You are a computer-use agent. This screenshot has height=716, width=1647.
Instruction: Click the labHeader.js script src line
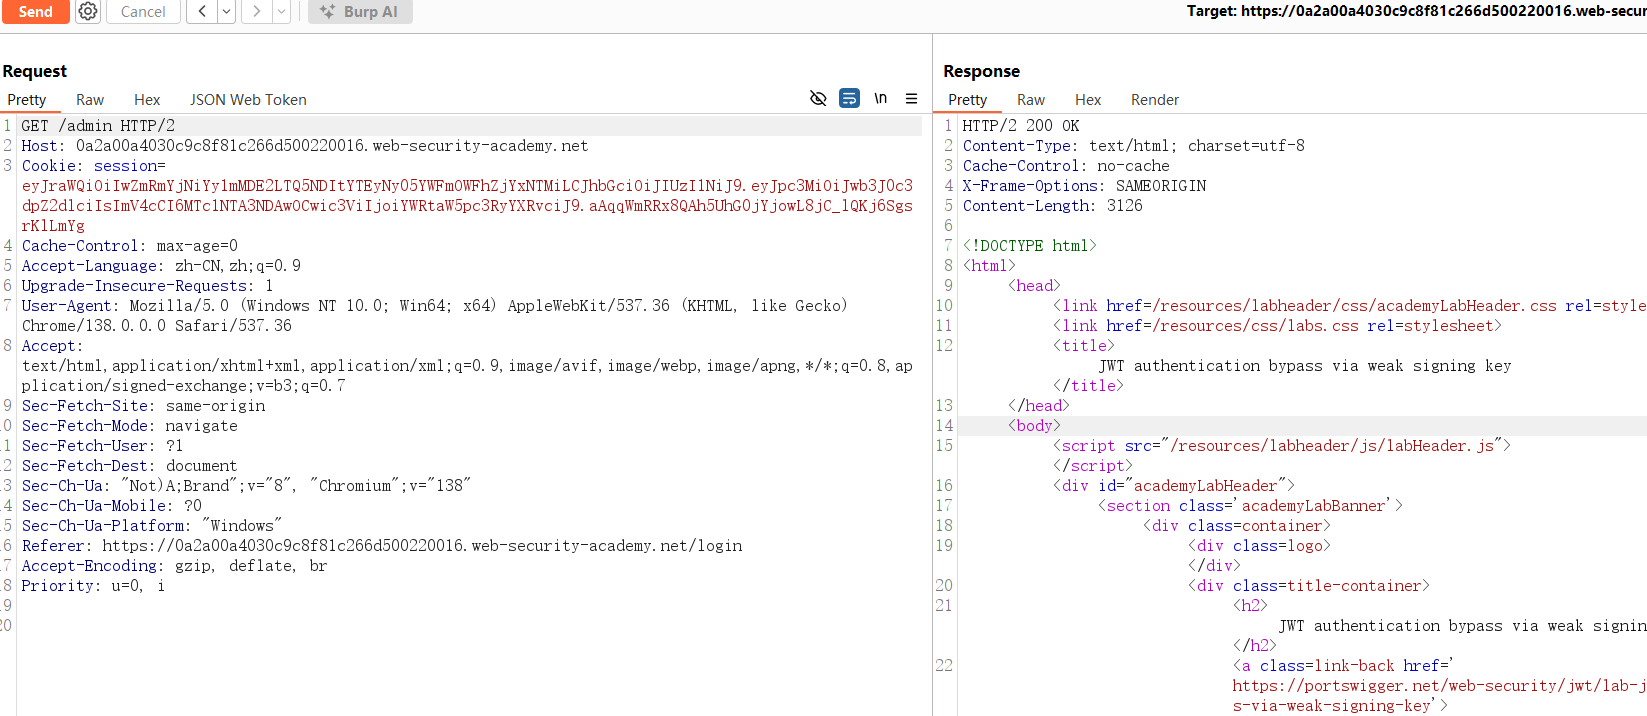tap(1281, 446)
